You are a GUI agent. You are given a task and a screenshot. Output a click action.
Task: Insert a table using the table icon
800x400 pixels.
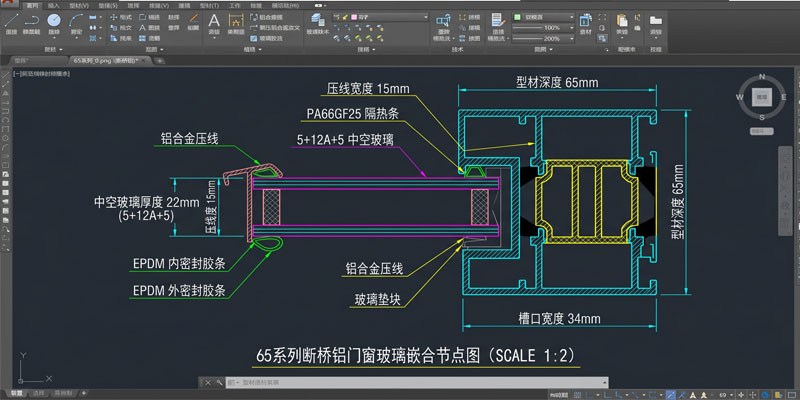[254, 38]
